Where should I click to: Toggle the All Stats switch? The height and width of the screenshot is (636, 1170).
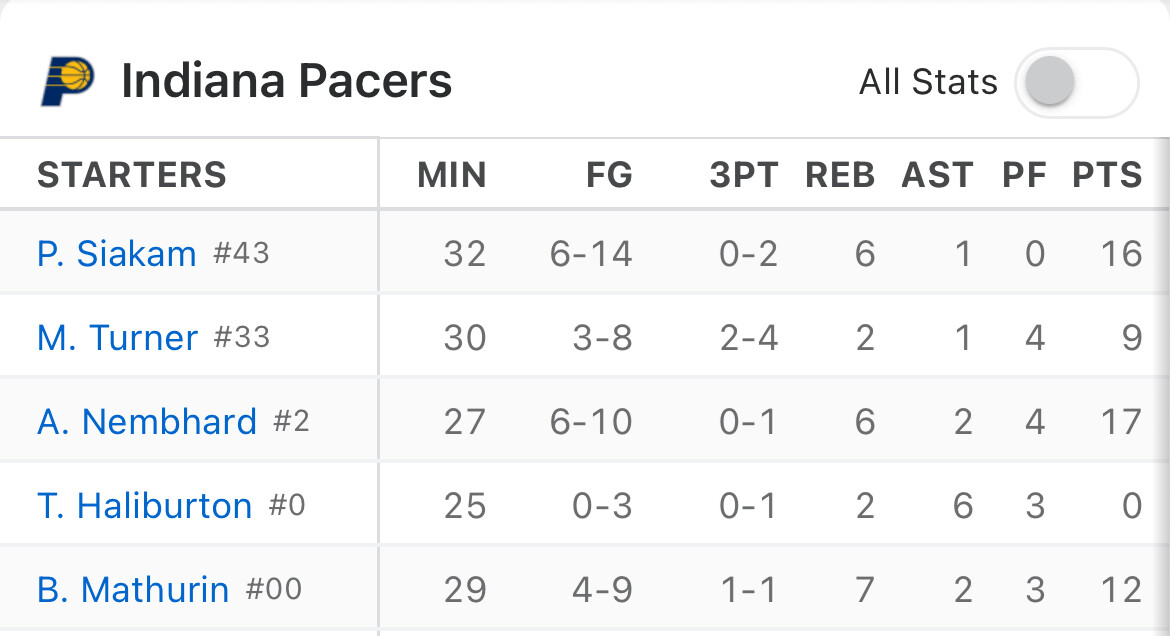pos(1076,82)
